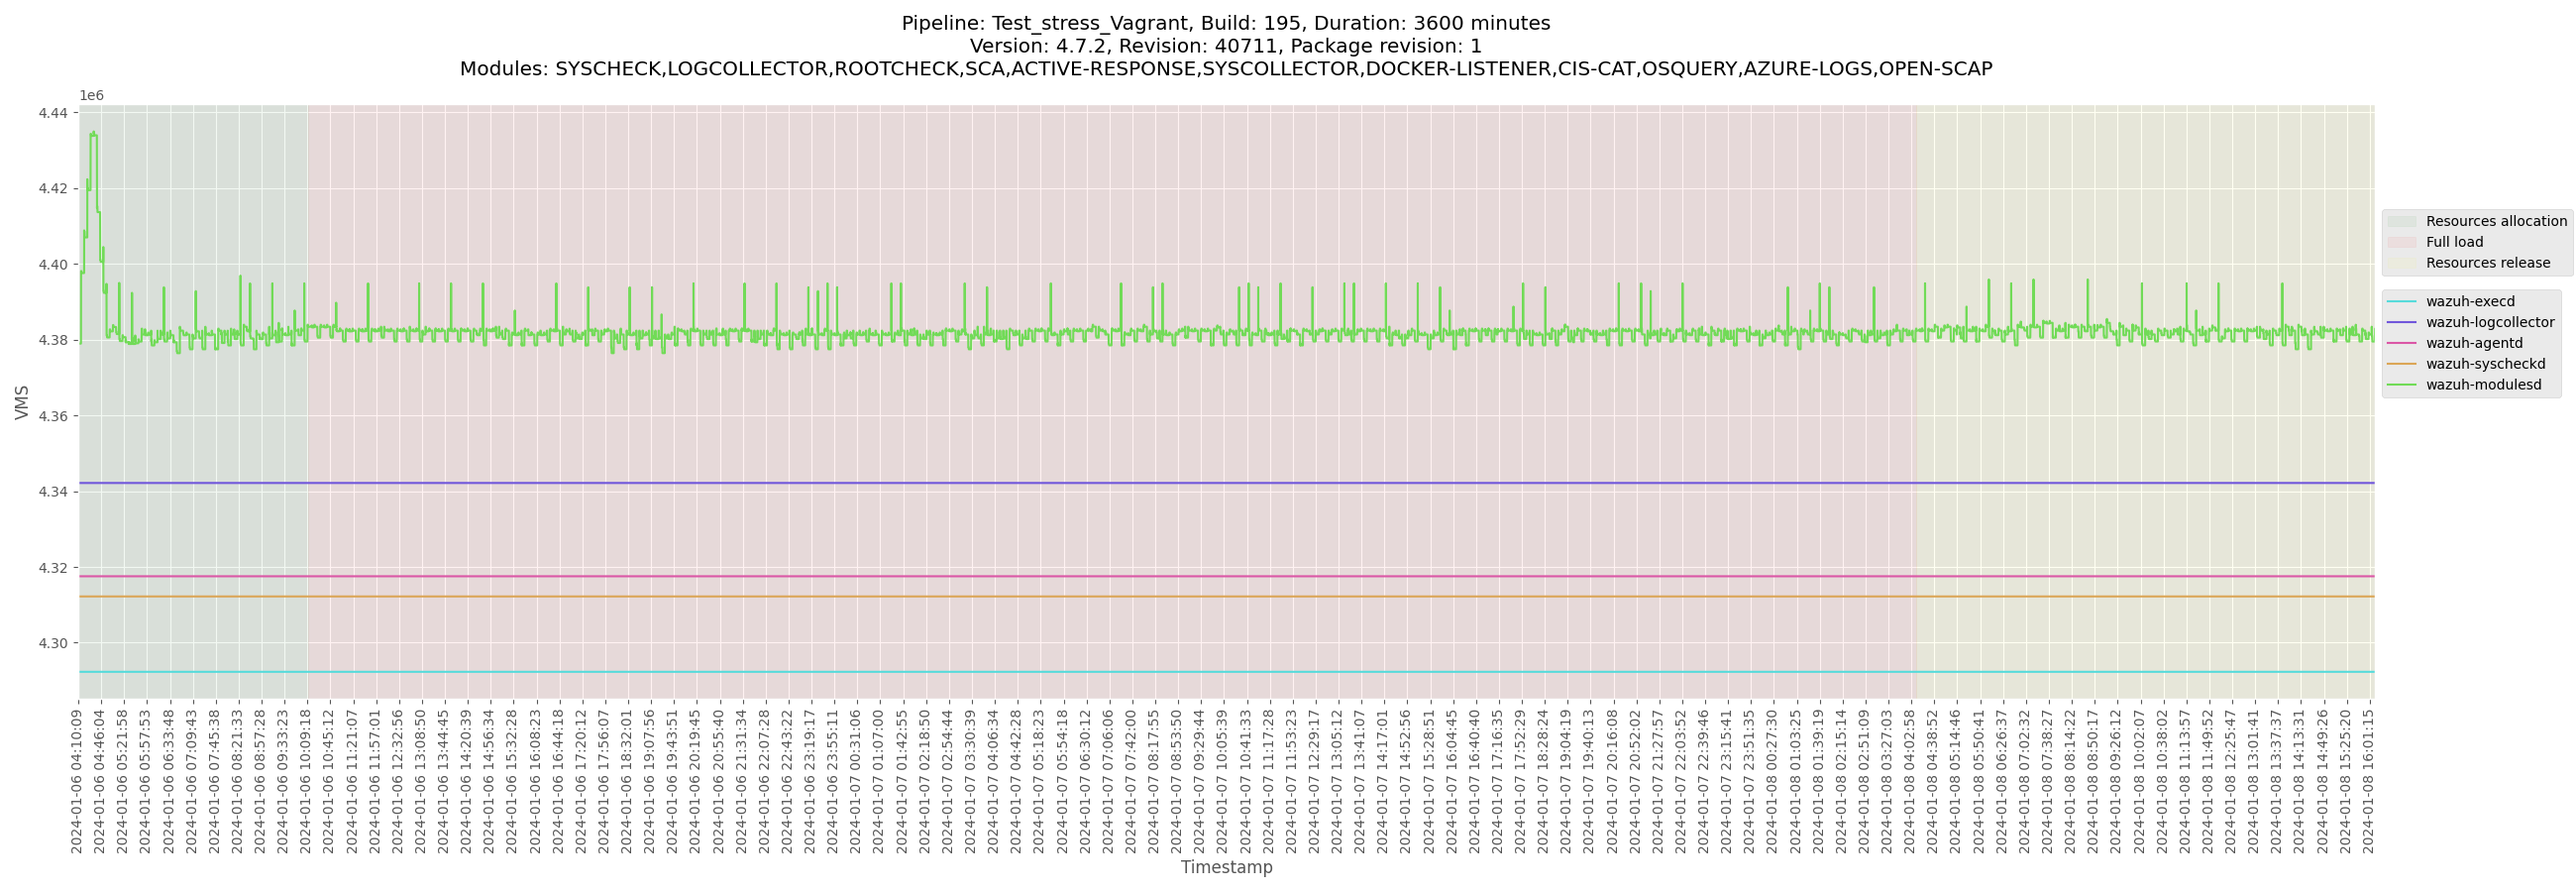Click the Full load legend swatch
Screen dimensions: 2576x892
[x=2402, y=242]
